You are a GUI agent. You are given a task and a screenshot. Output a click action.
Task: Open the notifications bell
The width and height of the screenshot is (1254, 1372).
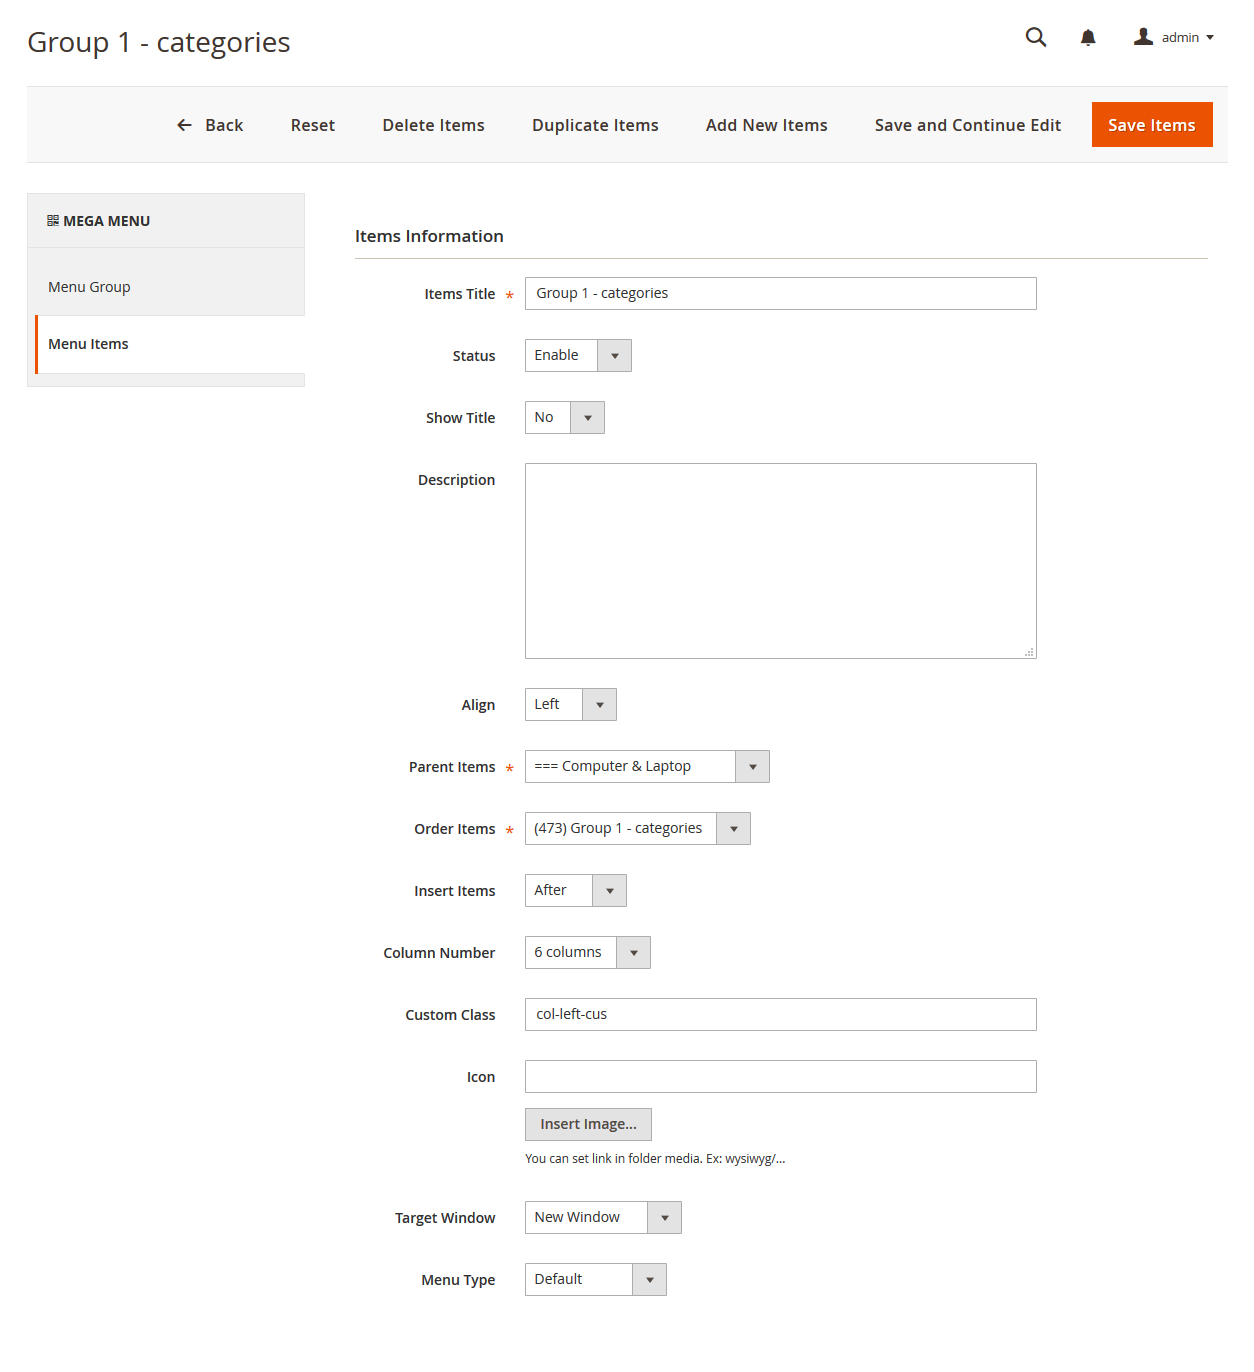pos(1088,38)
